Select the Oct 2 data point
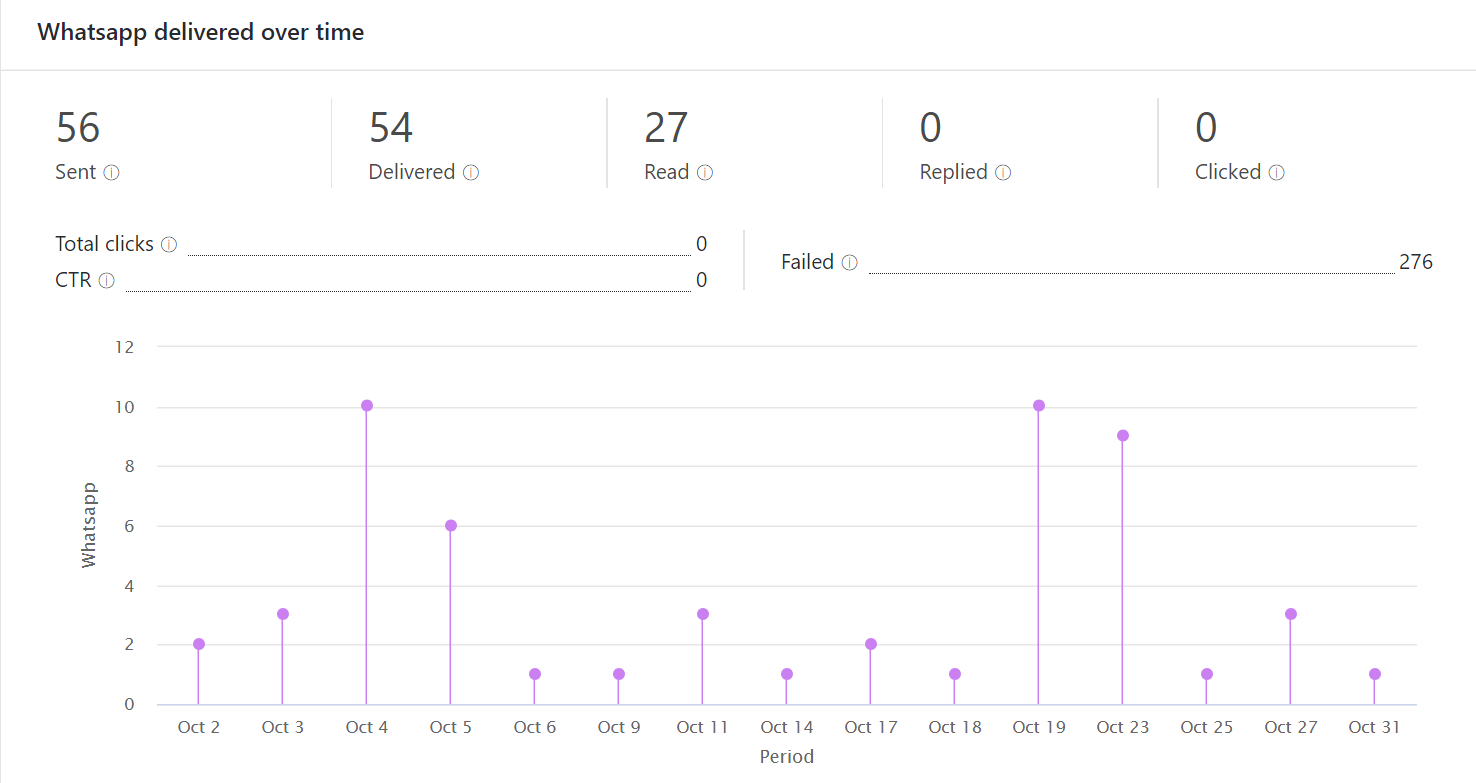The height and width of the screenshot is (783, 1476). (199, 644)
